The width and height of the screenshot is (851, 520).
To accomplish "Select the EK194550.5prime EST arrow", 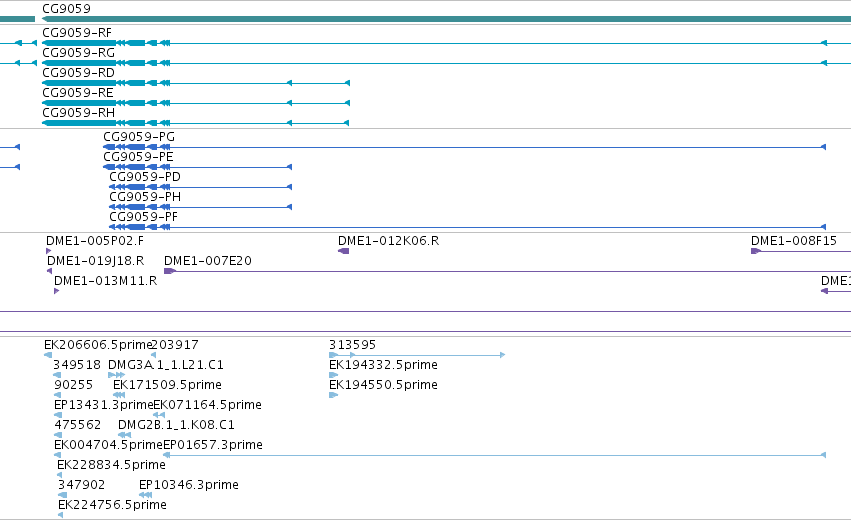I will click(333, 395).
